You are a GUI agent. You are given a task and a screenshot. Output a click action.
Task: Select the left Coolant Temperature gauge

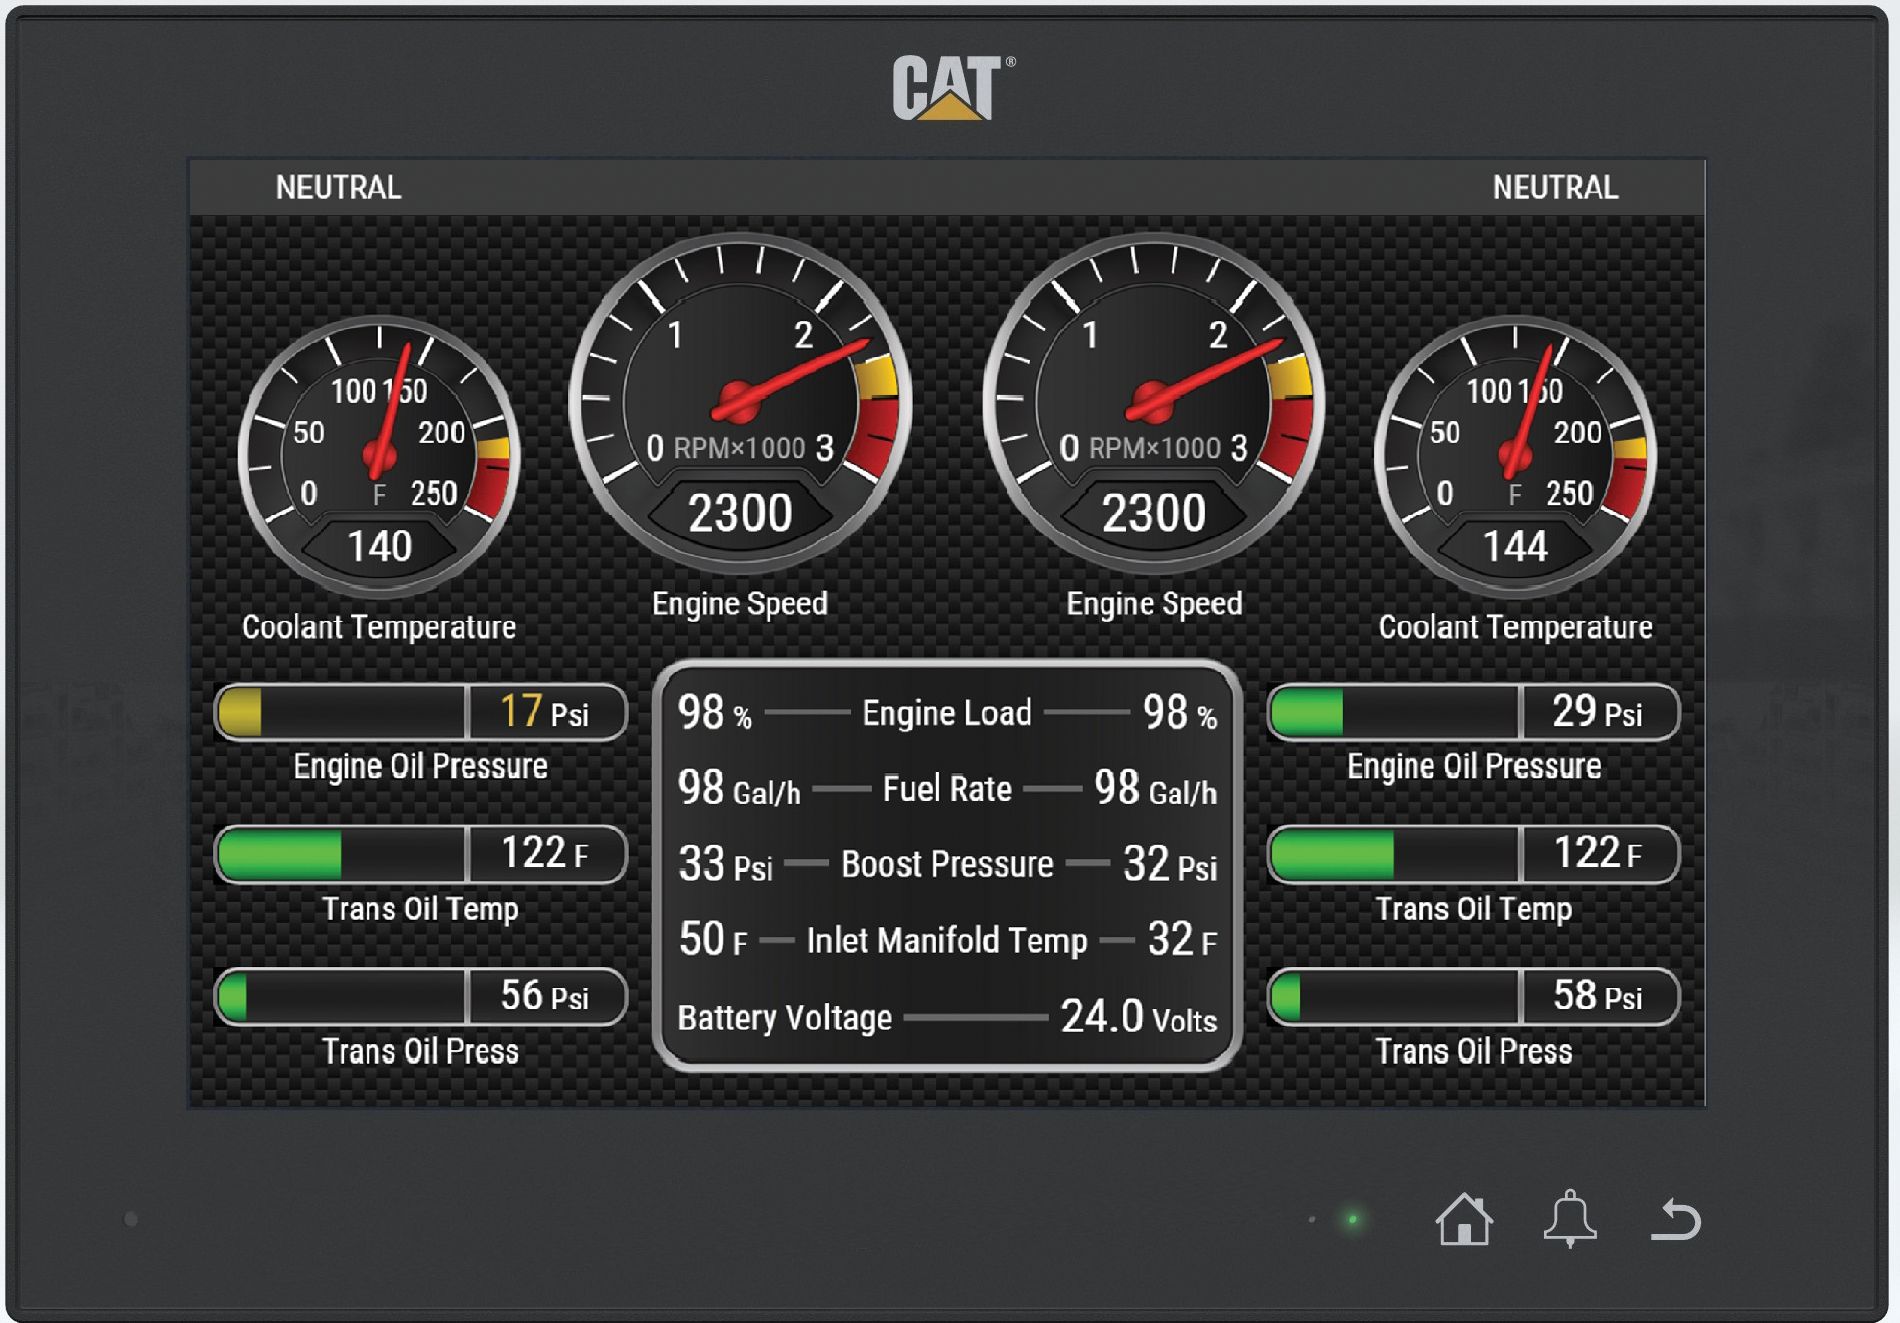coord(379,458)
